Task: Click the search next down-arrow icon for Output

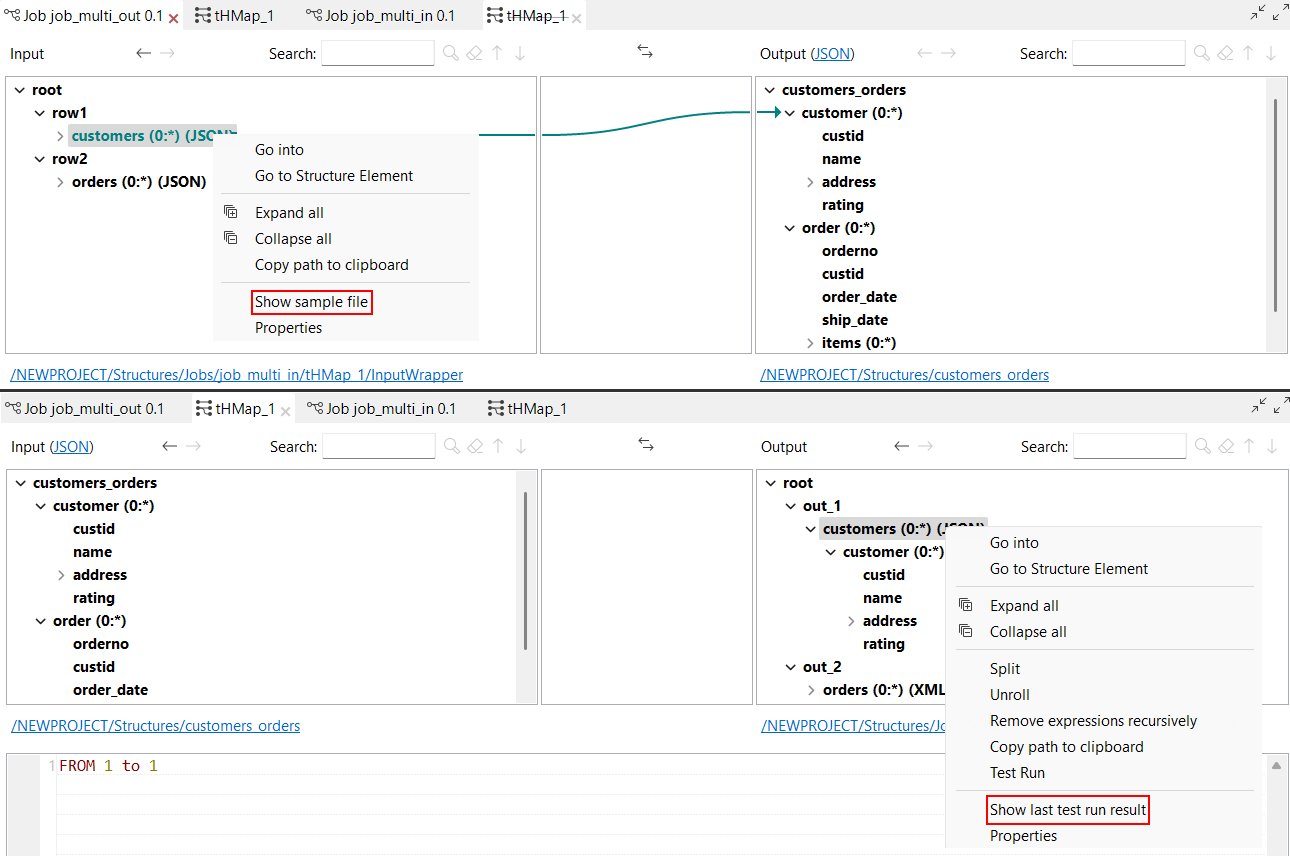Action: (x=1271, y=53)
